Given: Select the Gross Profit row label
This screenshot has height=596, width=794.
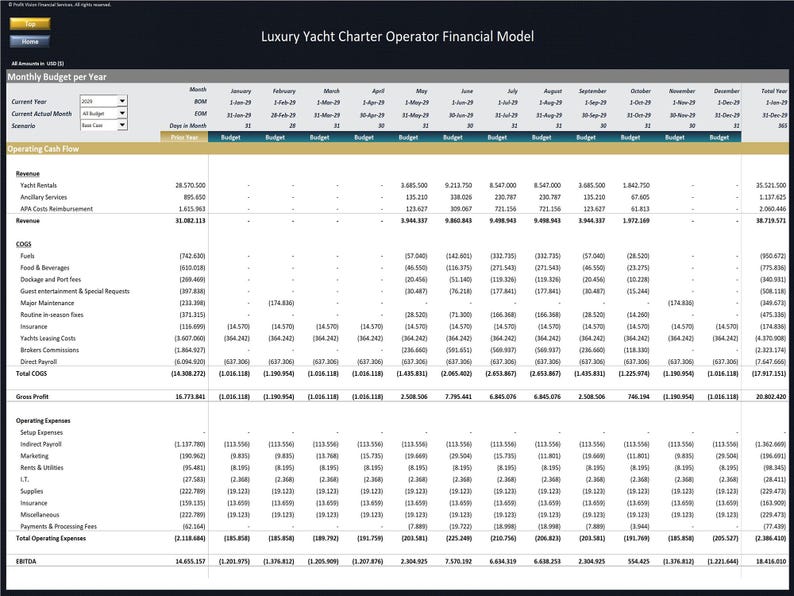Looking at the screenshot, I should click(x=32, y=396).
